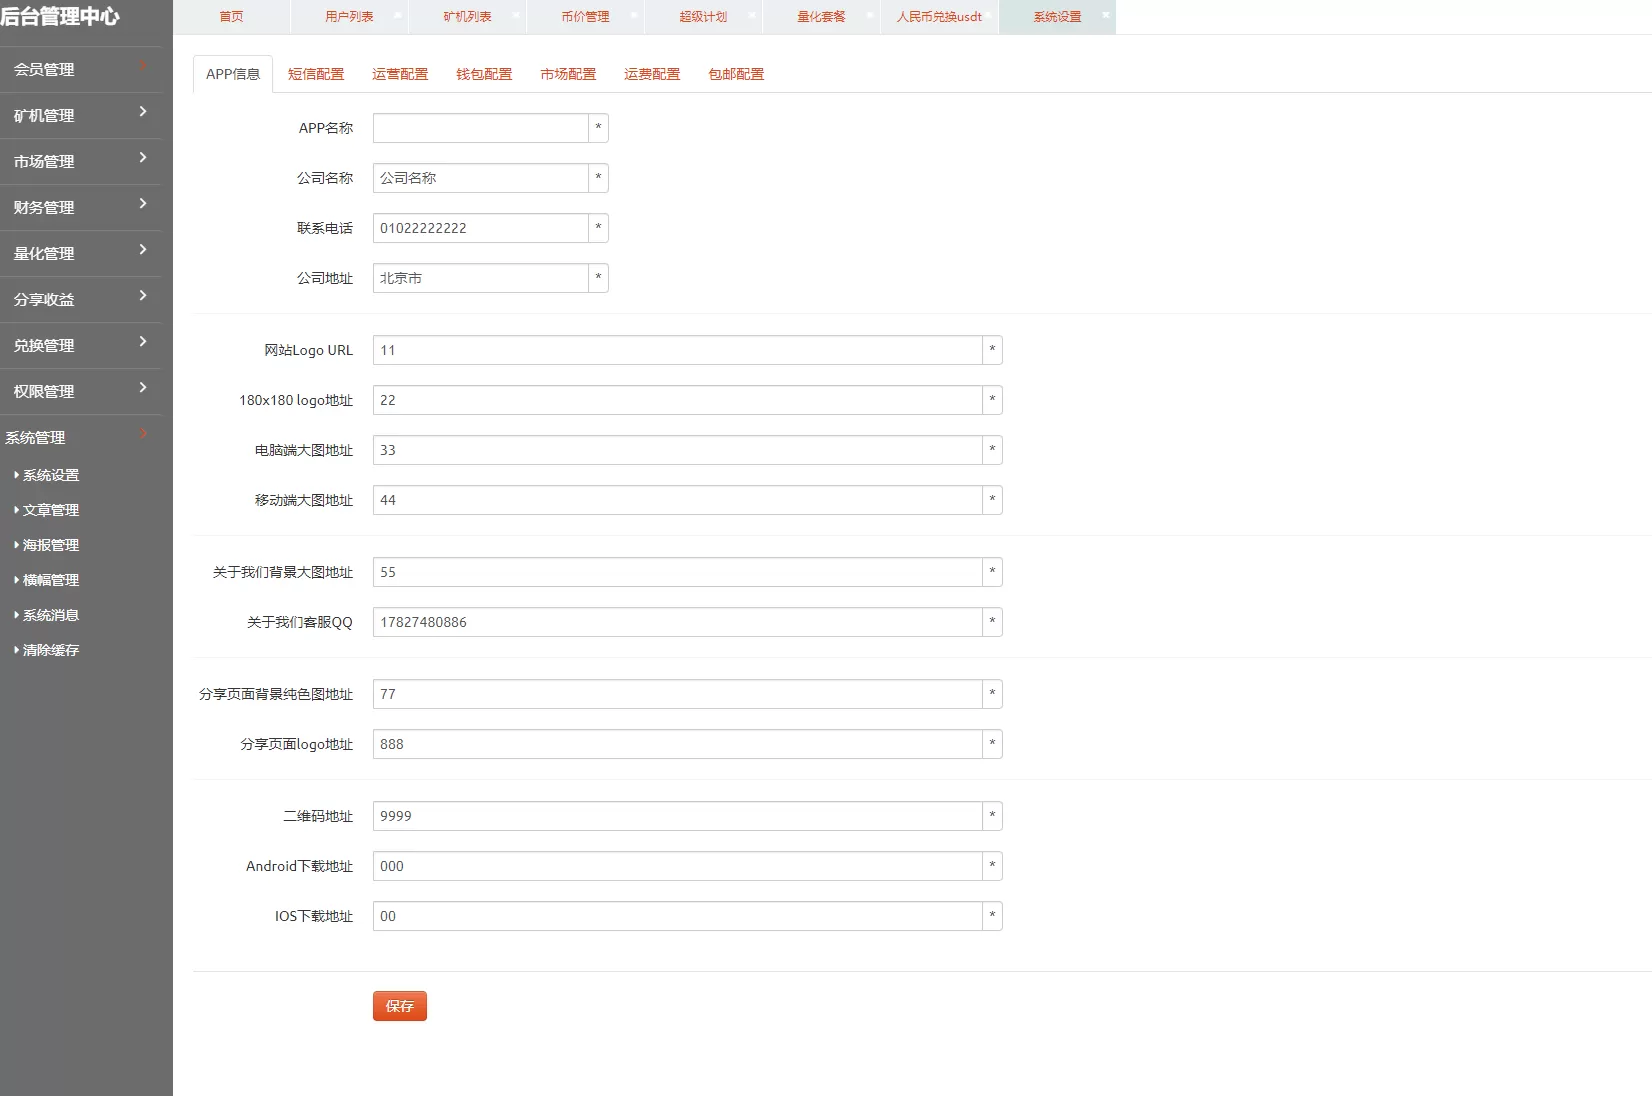Open 清除缓存 in the sidebar
The width and height of the screenshot is (1652, 1096).
(x=51, y=650)
